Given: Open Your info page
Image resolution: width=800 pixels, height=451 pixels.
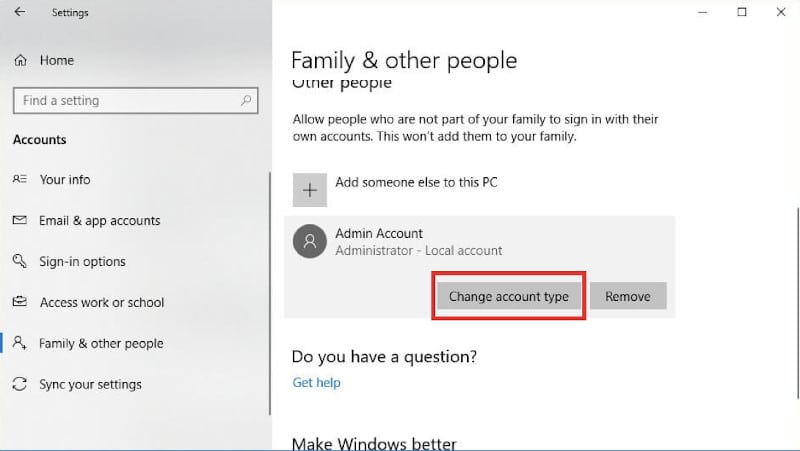Looking at the screenshot, I should click(65, 180).
